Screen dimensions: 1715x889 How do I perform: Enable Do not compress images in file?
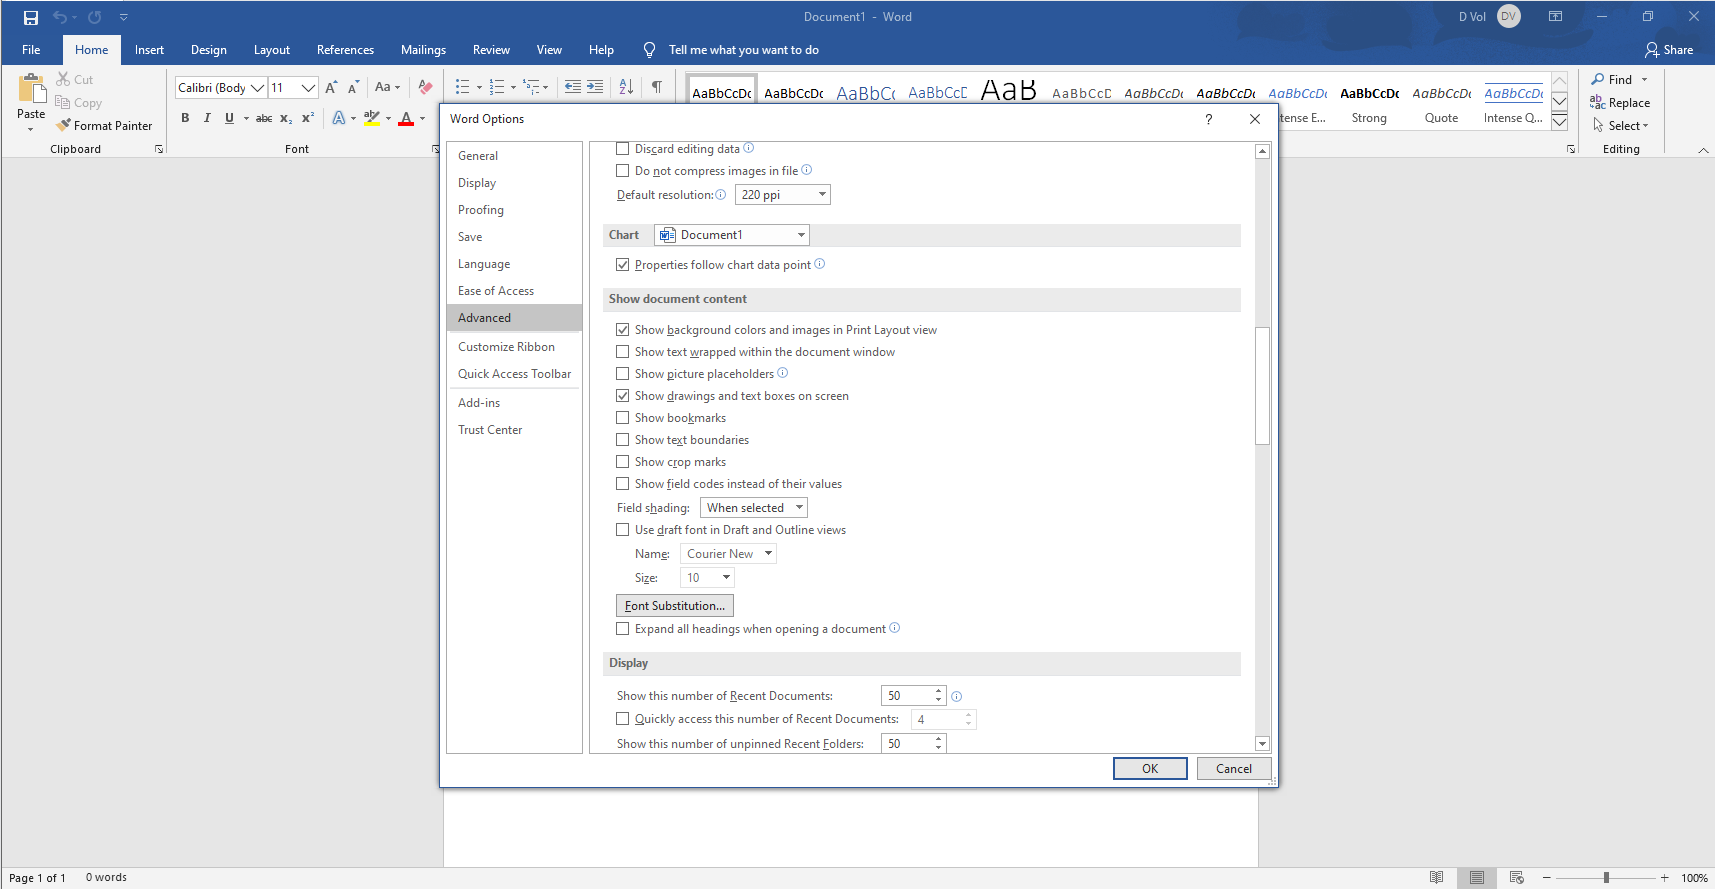623,171
